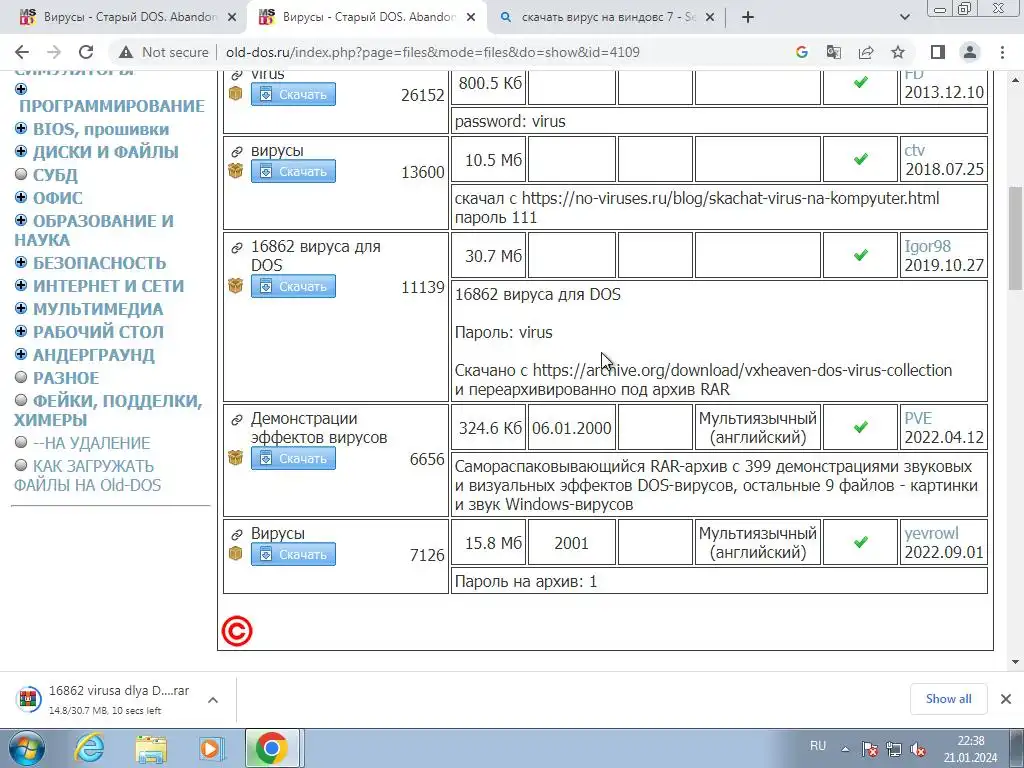Open the Not secure site warning
The height and width of the screenshot is (768, 1024).
click(165, 52)
